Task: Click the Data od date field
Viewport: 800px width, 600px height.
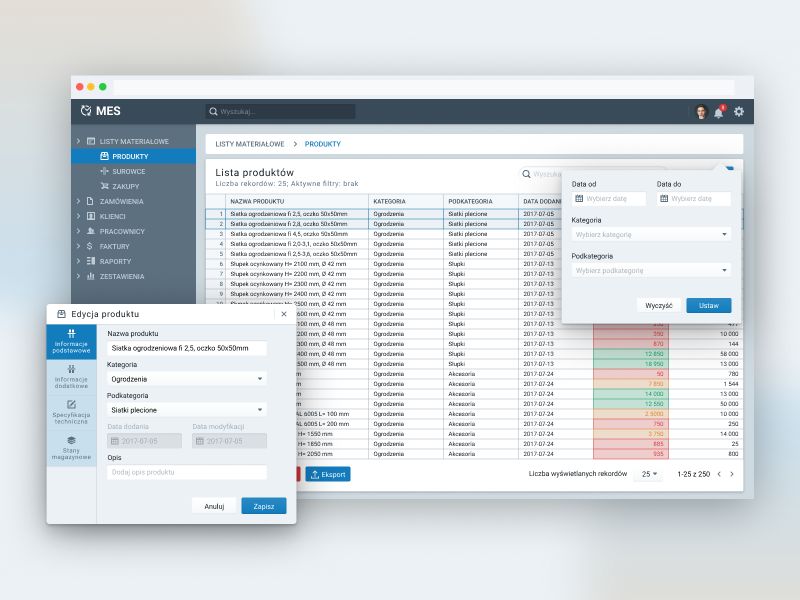Action: pyautogui.click(x=609, y=199)
